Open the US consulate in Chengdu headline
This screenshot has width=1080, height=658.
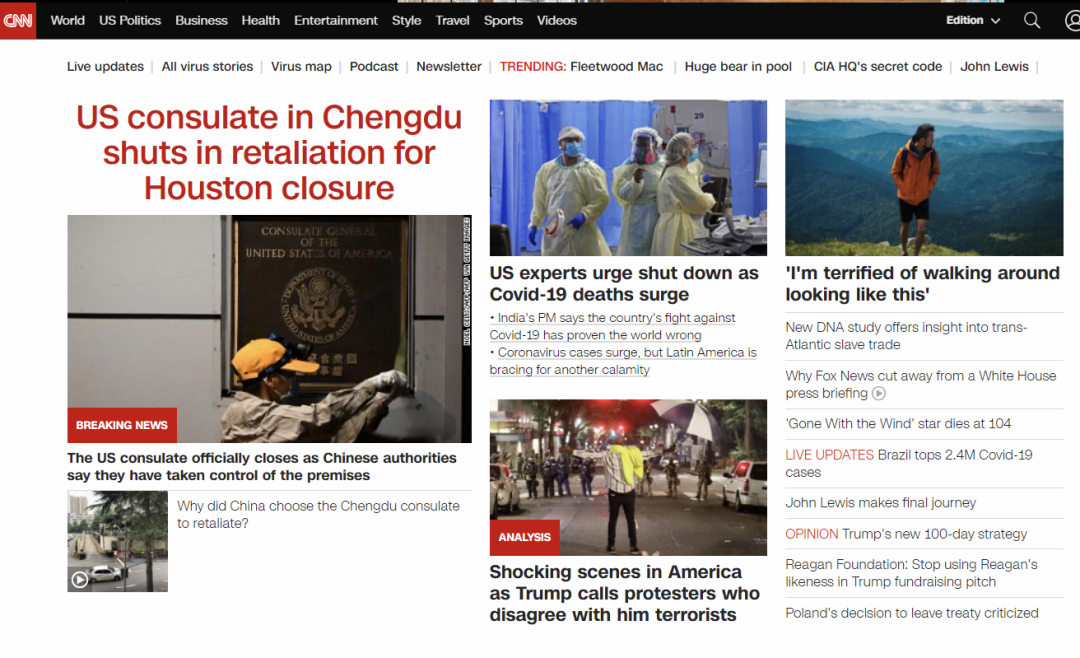click(269, 152)
